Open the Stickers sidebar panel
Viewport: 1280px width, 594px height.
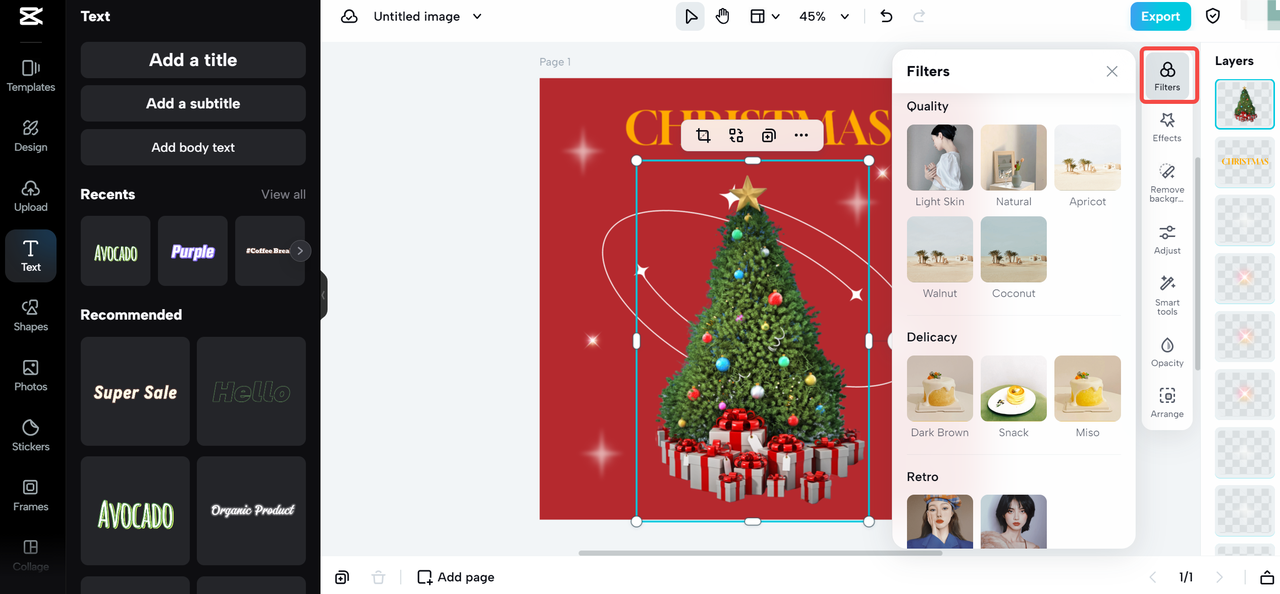coord(31,436)
